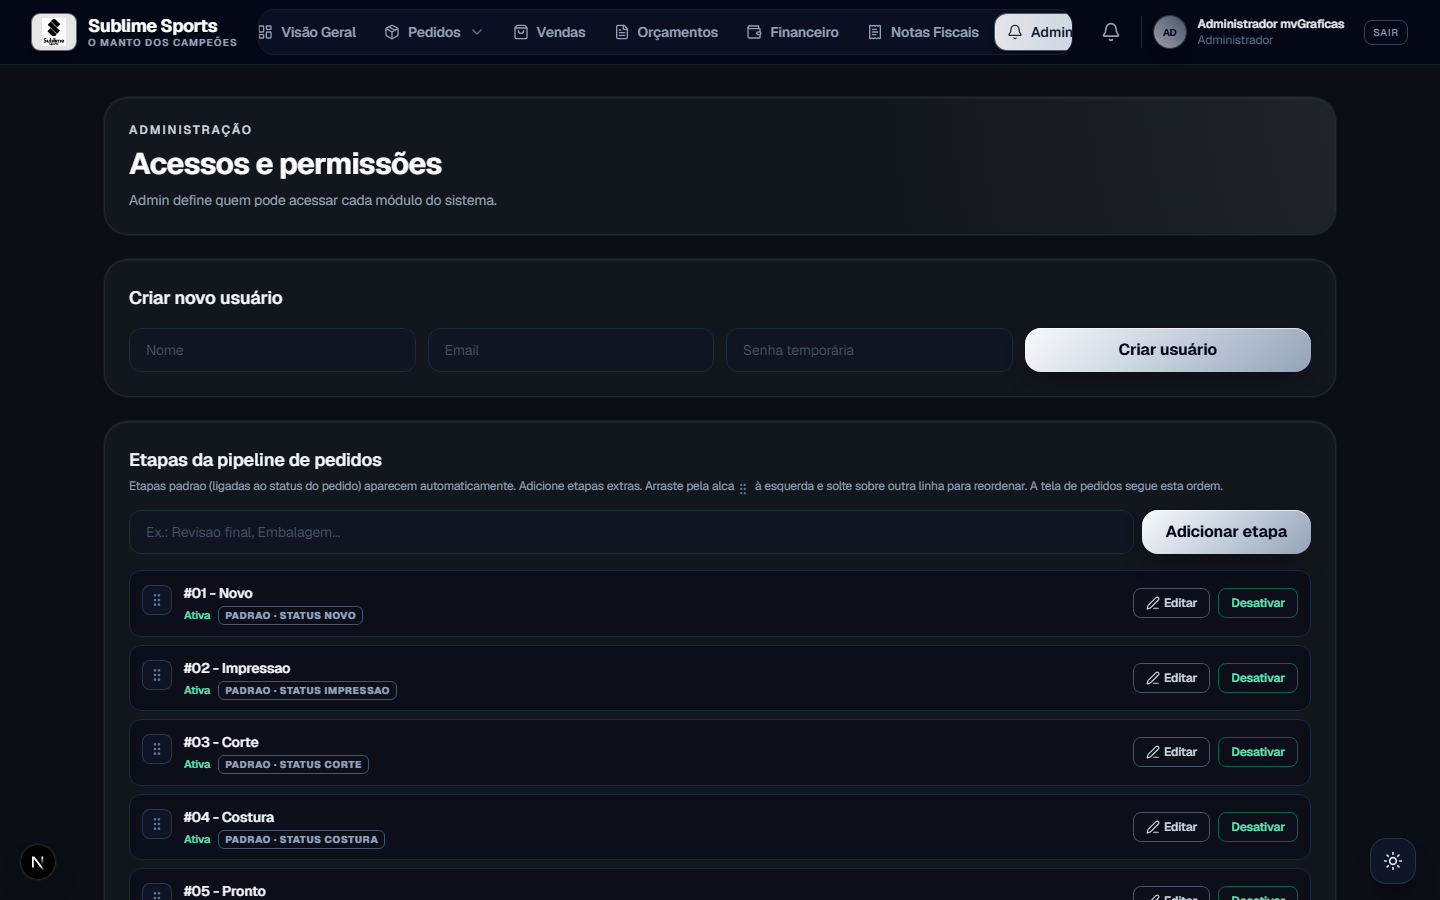The height and width of the screenshot is (900, 1440).
Task: Open Notas Fiscais tab
Action: click(x=923, y=32)
